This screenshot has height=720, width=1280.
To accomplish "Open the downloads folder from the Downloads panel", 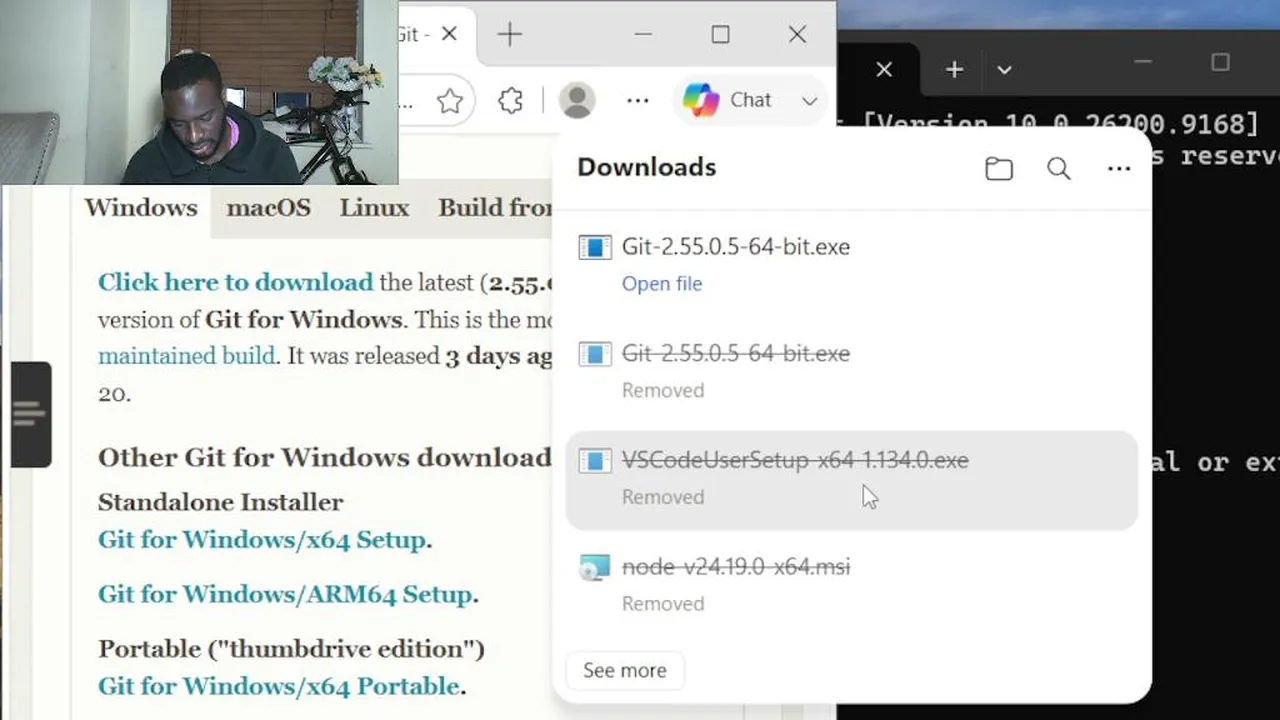I will point(999,169).
